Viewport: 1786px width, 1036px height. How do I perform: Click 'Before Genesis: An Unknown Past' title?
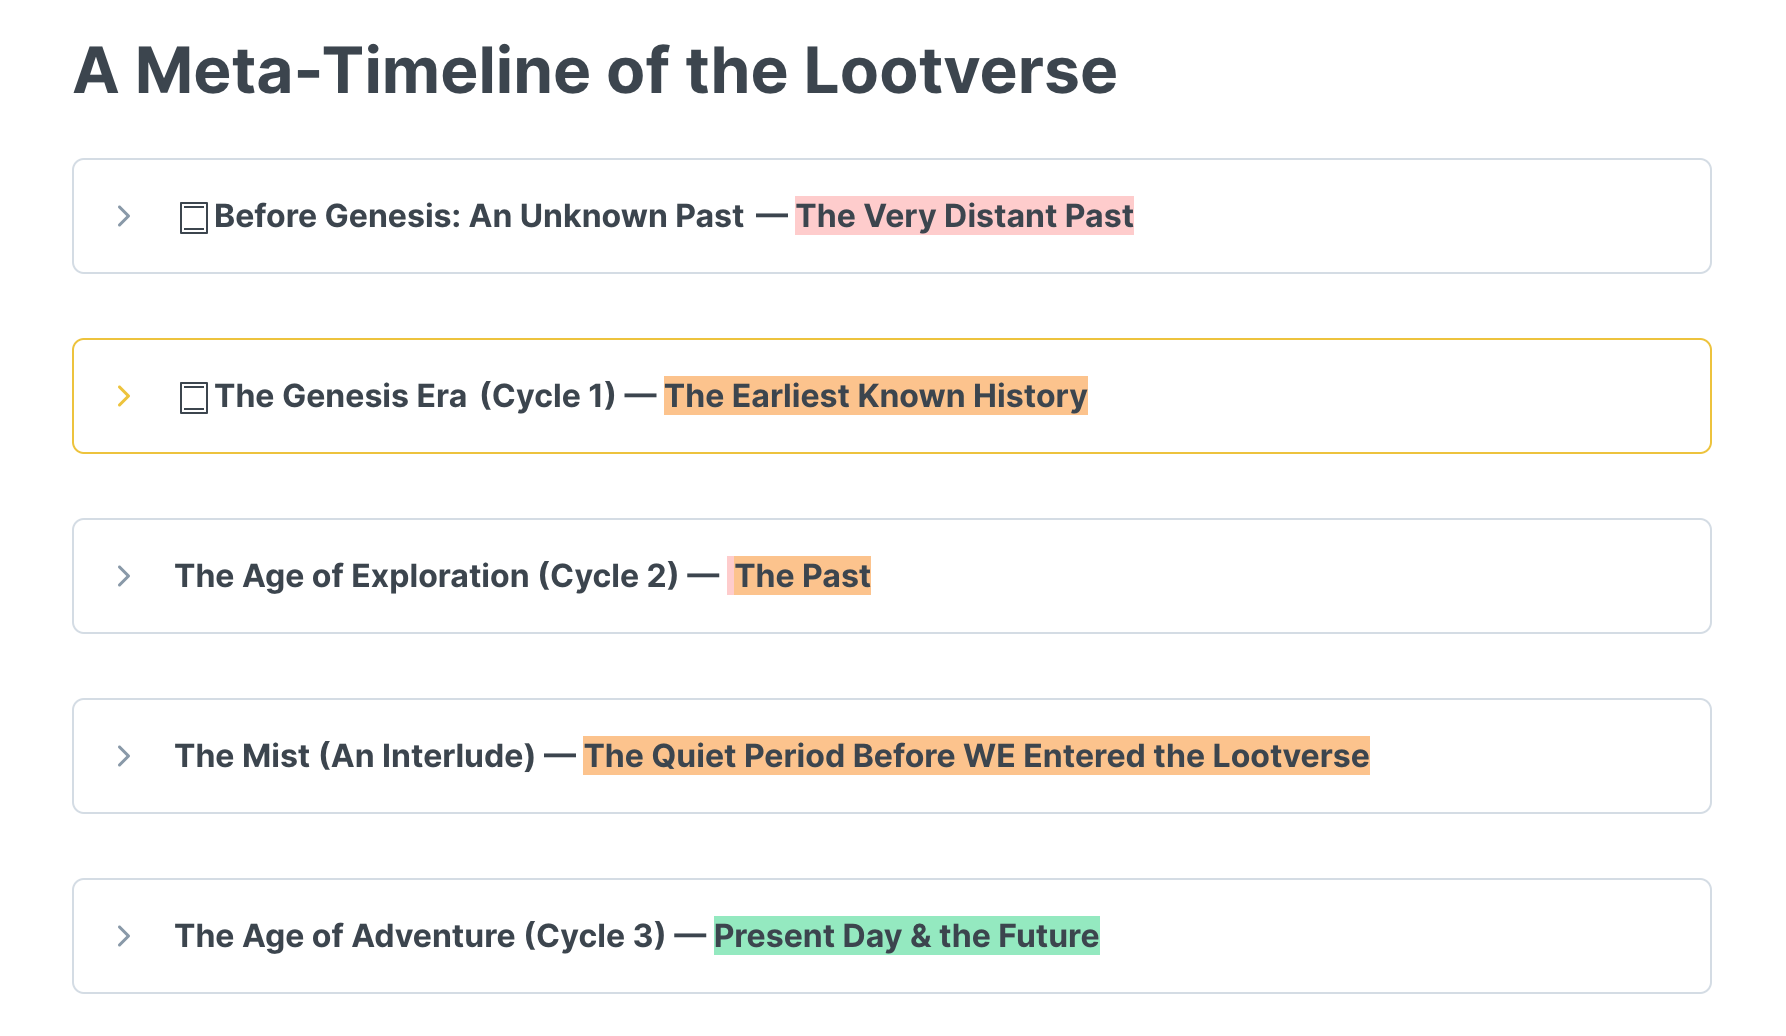tap(479, 216)
